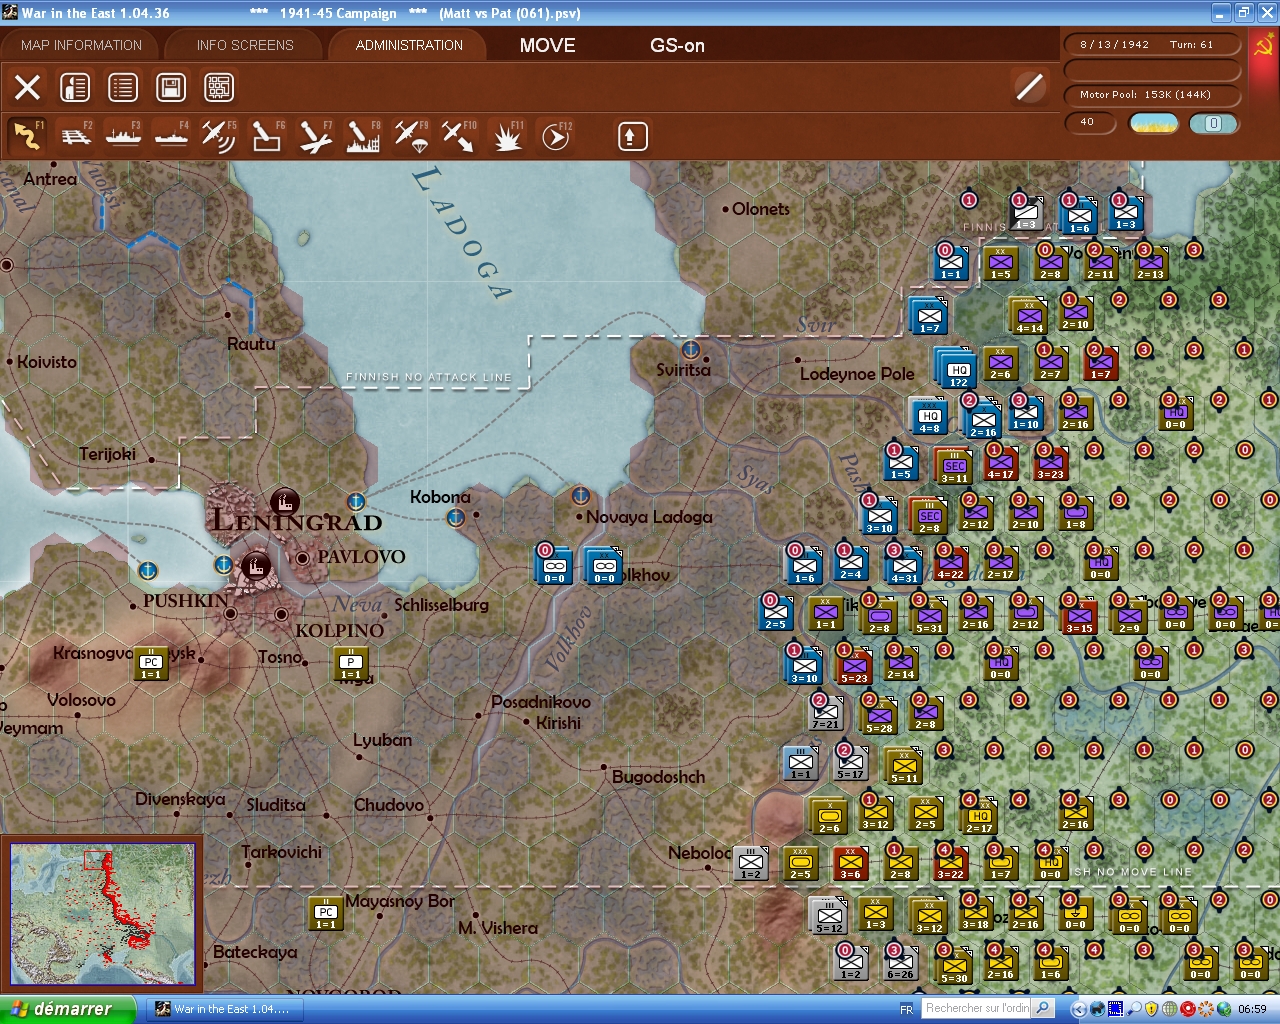The width and height of the screenshot is (1280, 1024).
Task: Click the X close-menu icon on toolbar
Action: coord(28,87)
